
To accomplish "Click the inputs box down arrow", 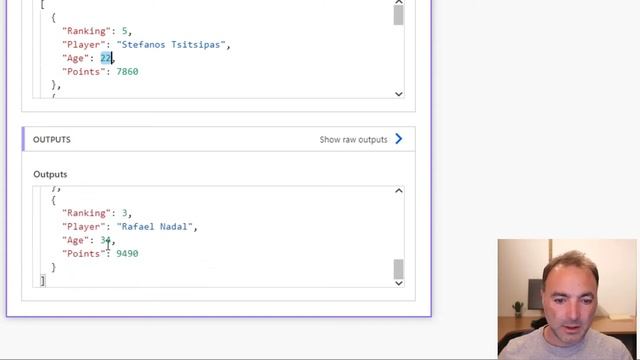I will click(399, 94).
